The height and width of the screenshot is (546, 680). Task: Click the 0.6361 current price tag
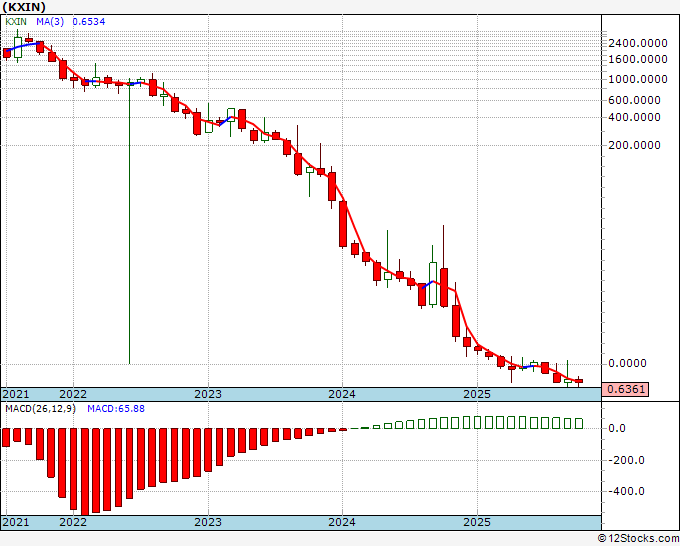(x=625, y=389)
